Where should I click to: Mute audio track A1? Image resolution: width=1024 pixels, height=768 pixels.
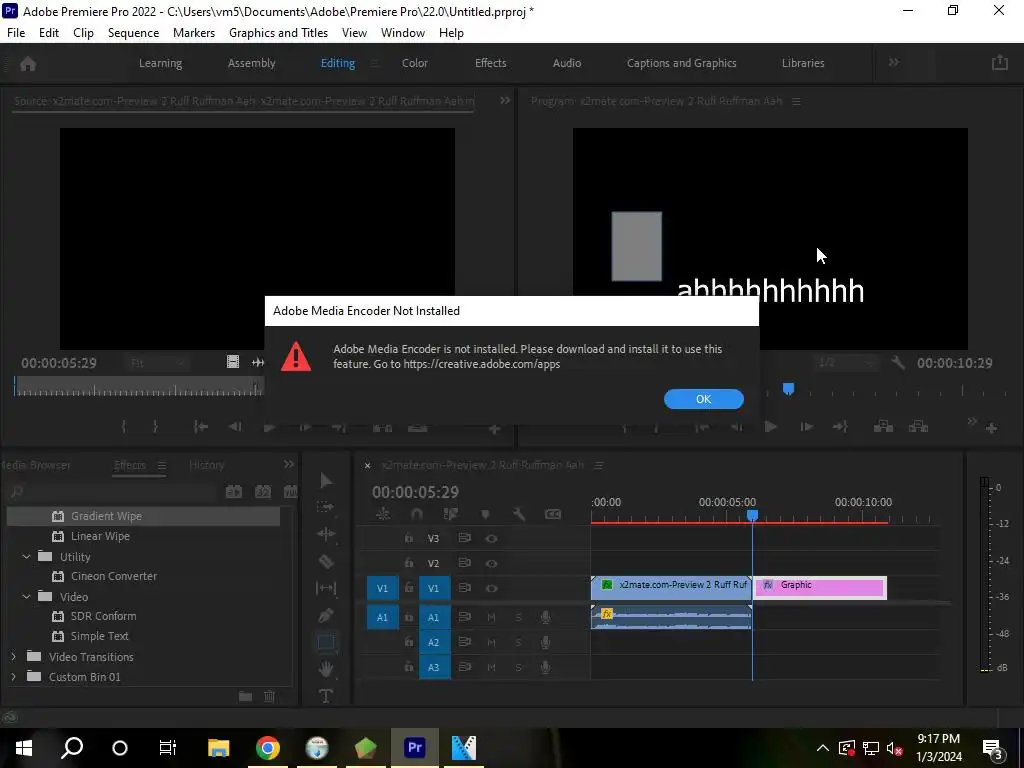click(491, 617)
